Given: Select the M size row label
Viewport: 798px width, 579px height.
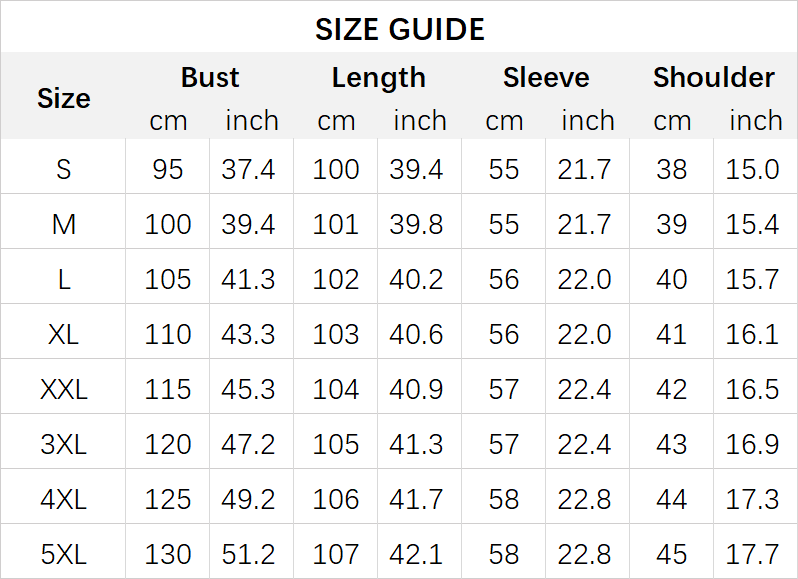Looking at the screenshot, I should click(63, 224).
